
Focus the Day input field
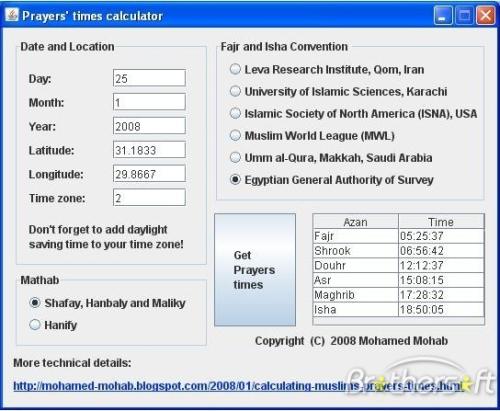[x=149, y=78]
